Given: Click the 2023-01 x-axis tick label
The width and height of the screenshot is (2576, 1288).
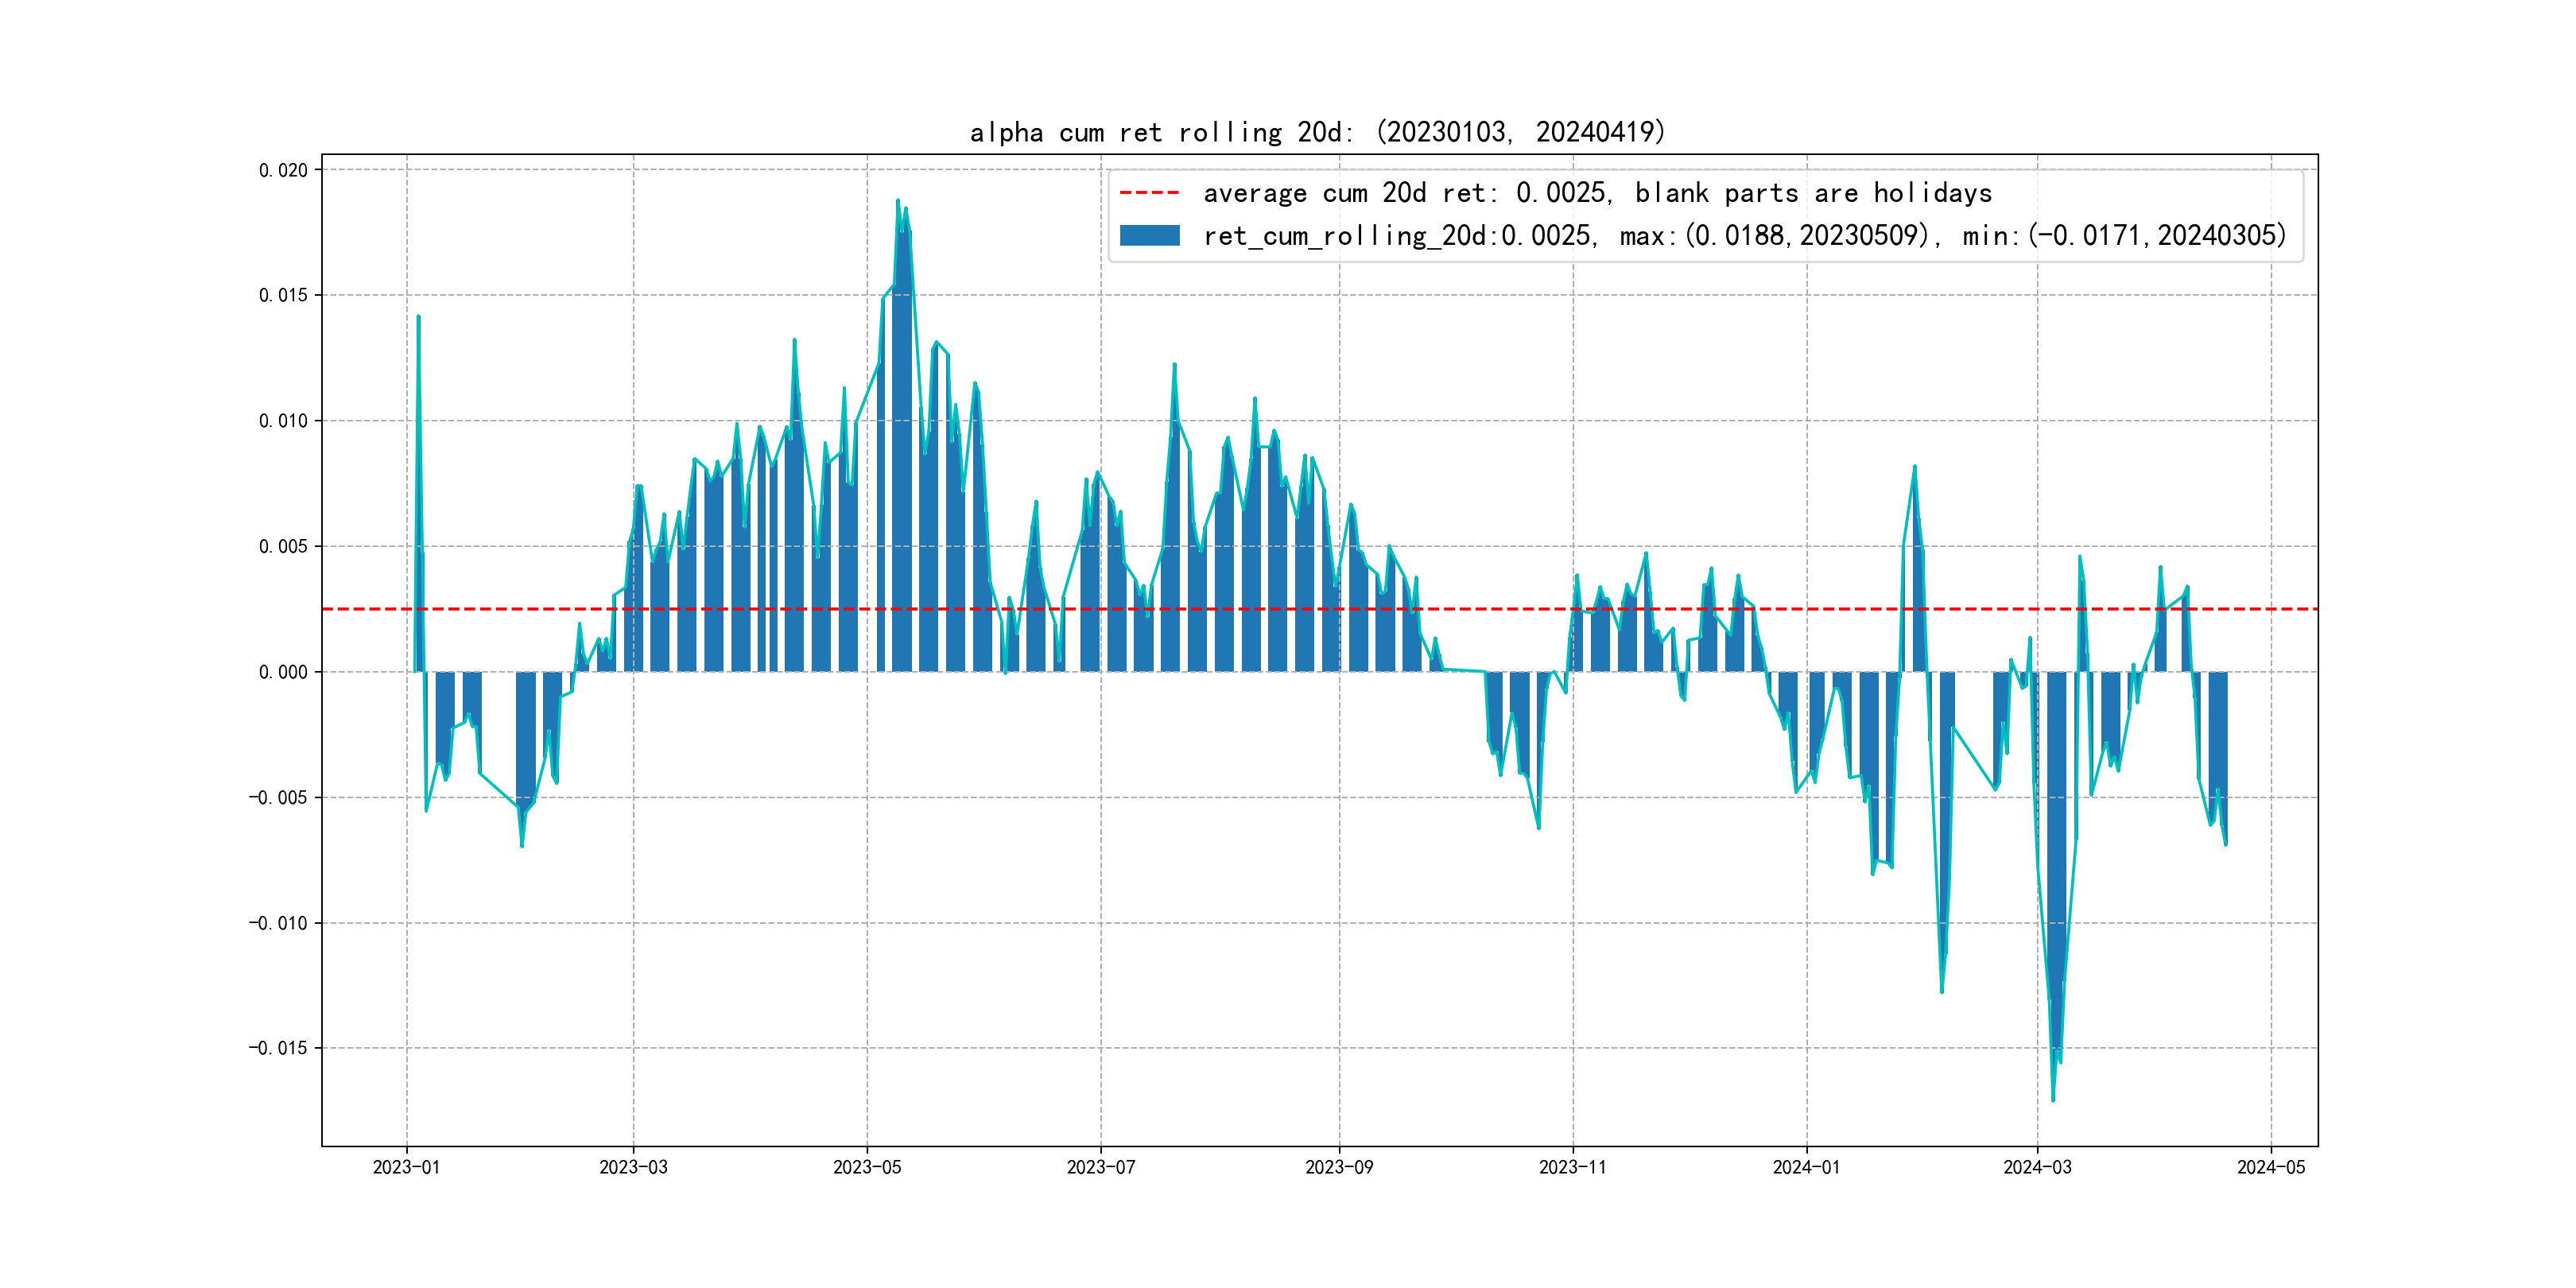Looking at the screenshot, I should click(x=406, y=1167).
